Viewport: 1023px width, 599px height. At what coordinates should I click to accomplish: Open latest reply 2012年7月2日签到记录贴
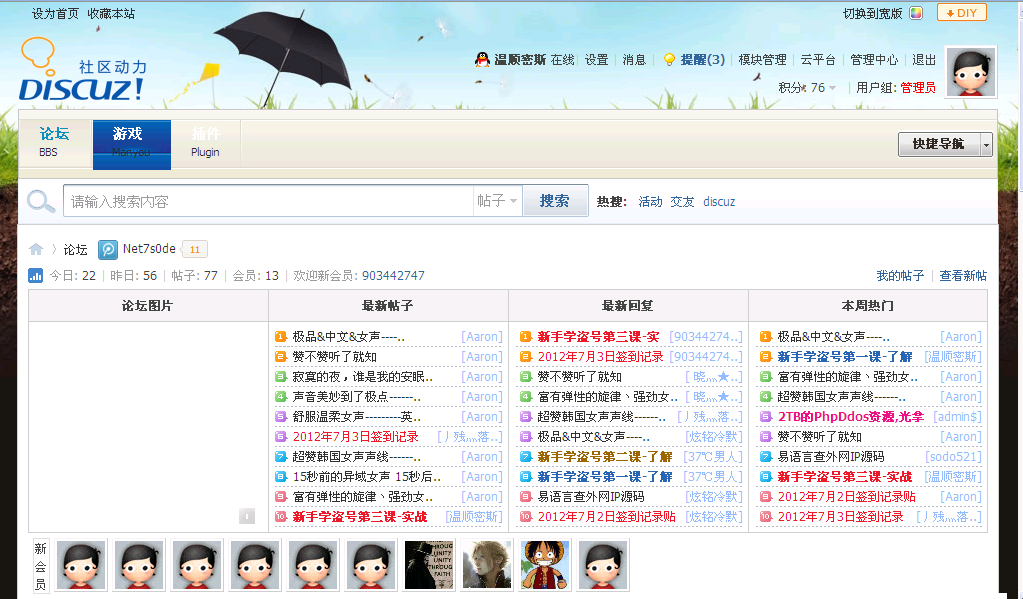(x=606, y=517)
